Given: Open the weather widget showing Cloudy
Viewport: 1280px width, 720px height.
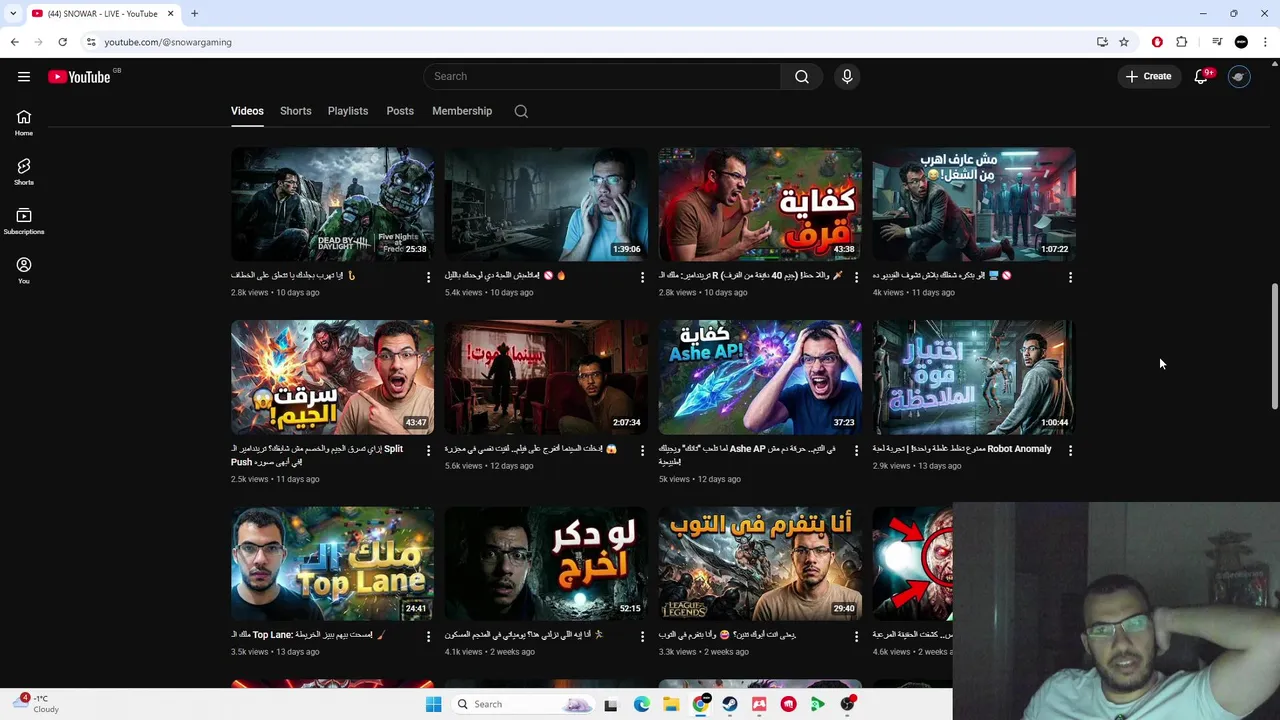Looking at the screenshot, I should pyautogui.click(x=38, y=704).
